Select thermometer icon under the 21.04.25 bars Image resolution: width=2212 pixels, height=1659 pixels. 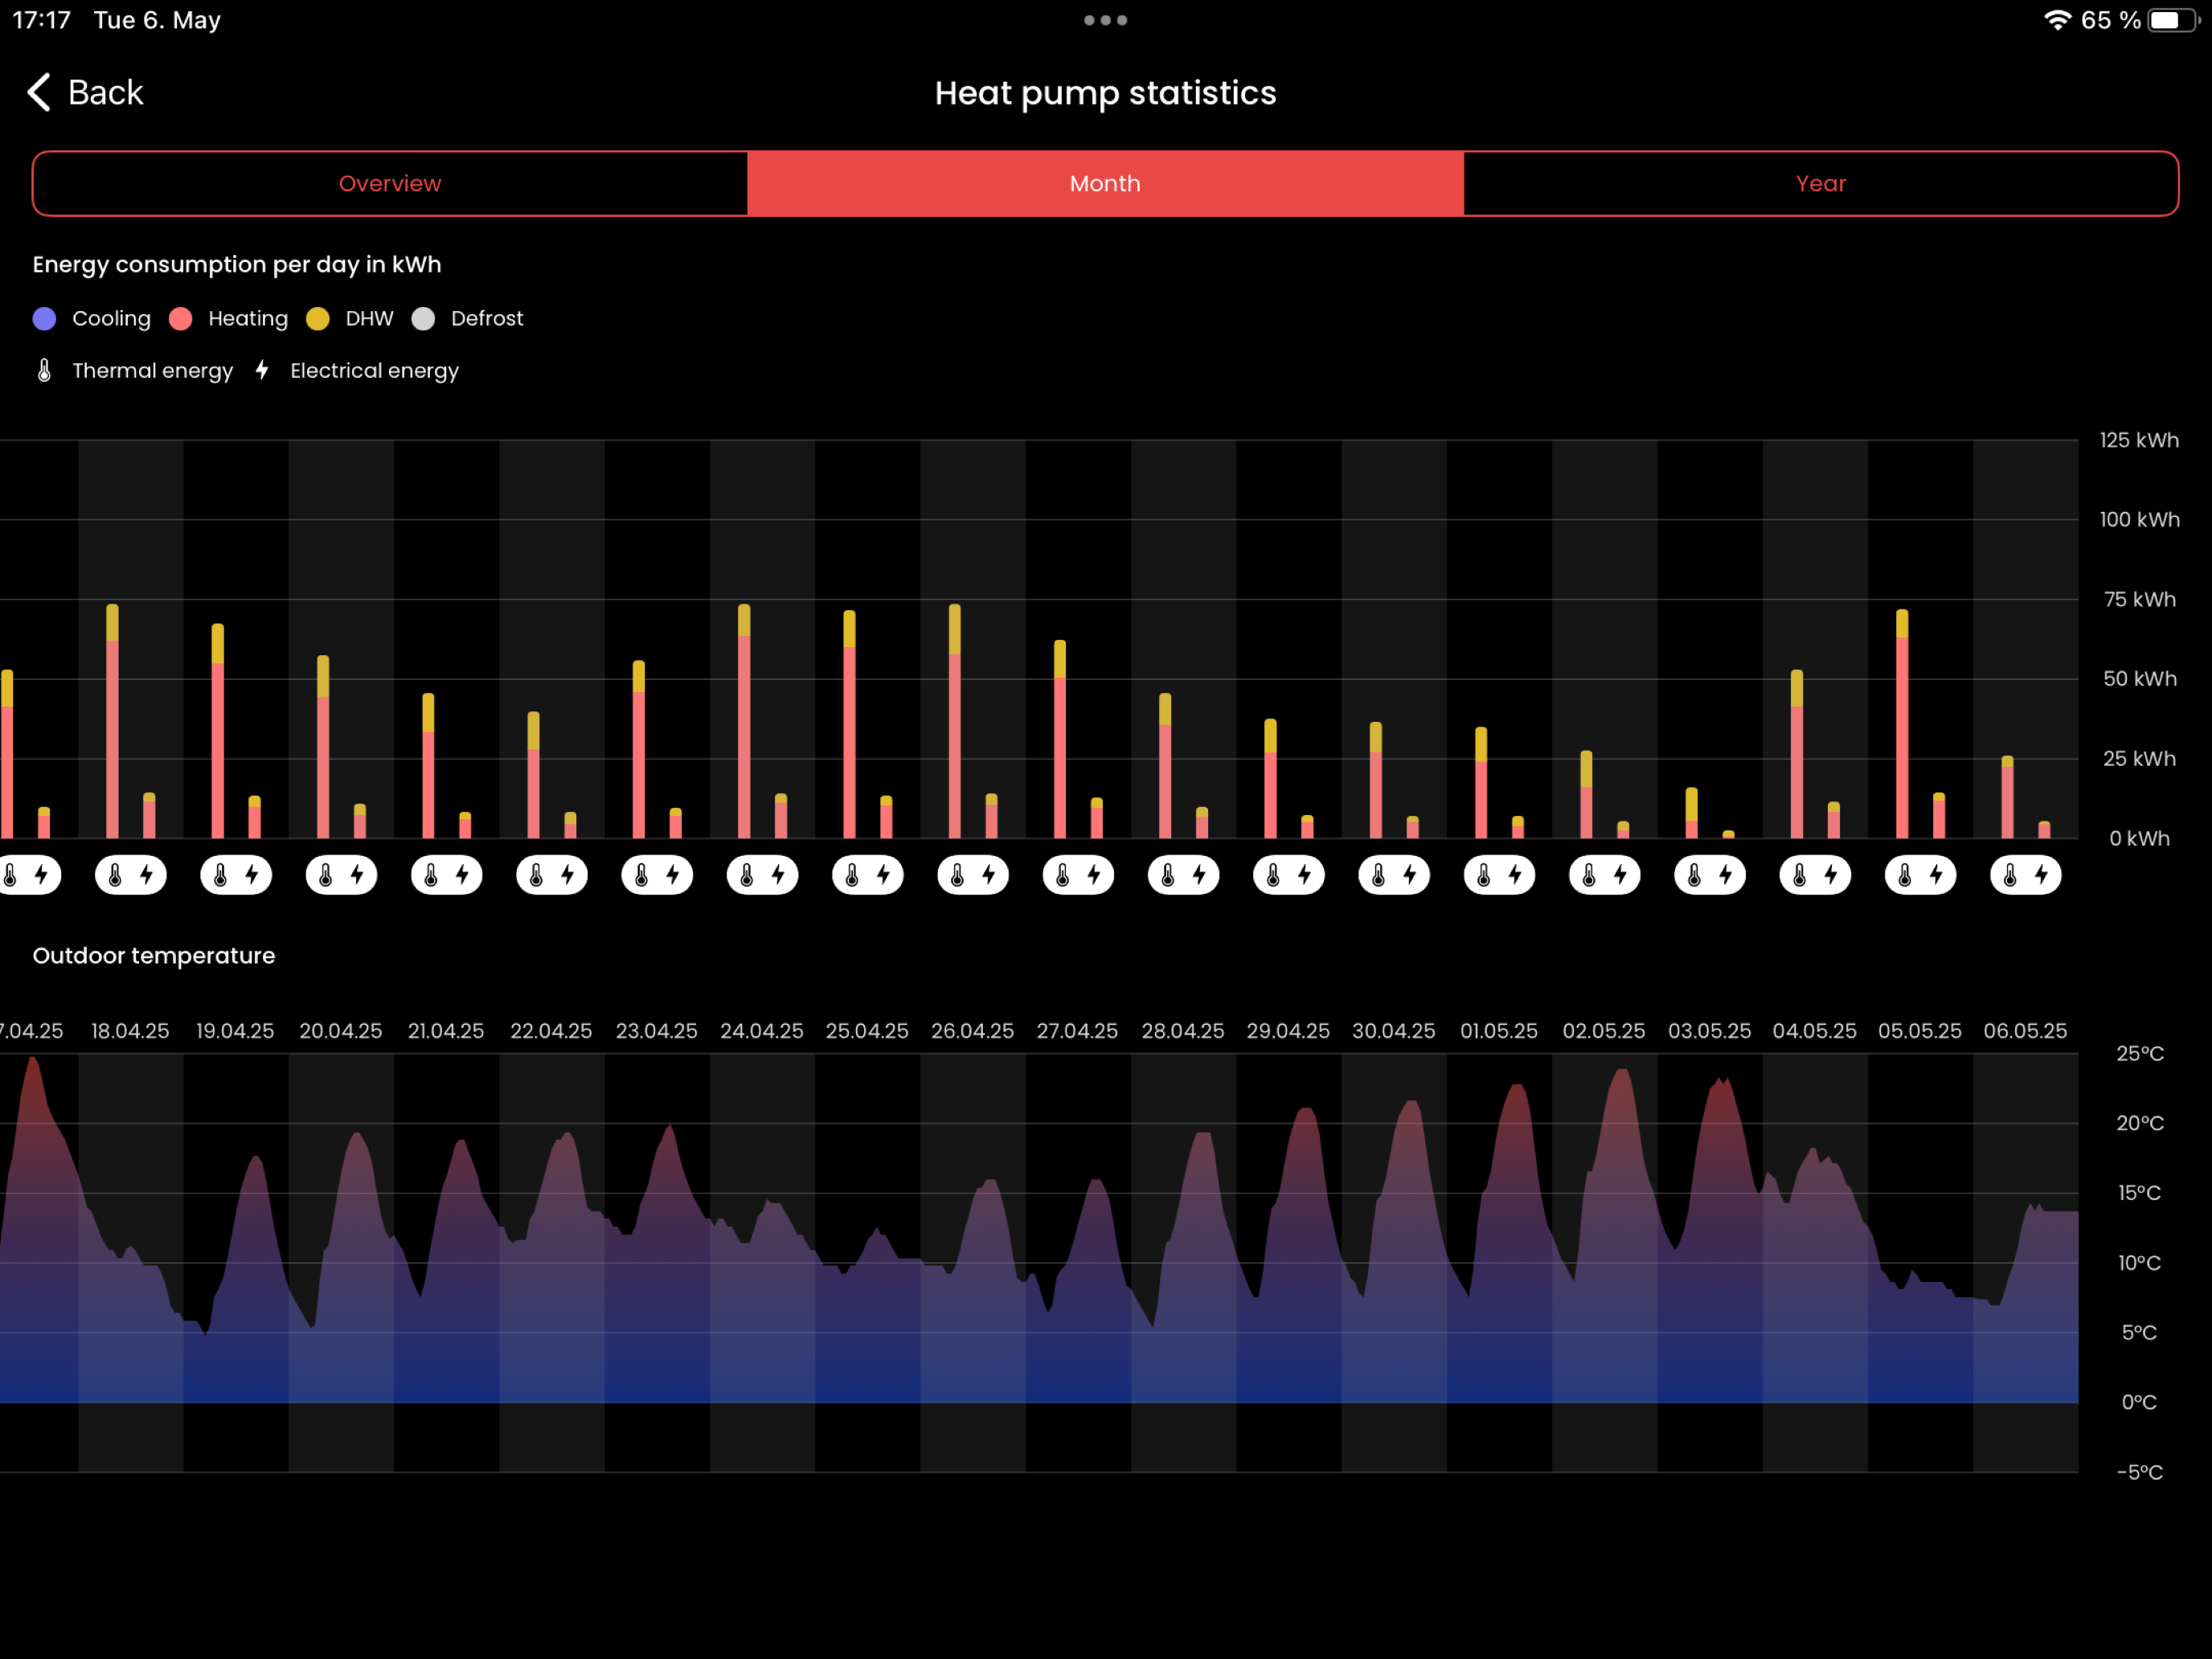pos(431,876)
